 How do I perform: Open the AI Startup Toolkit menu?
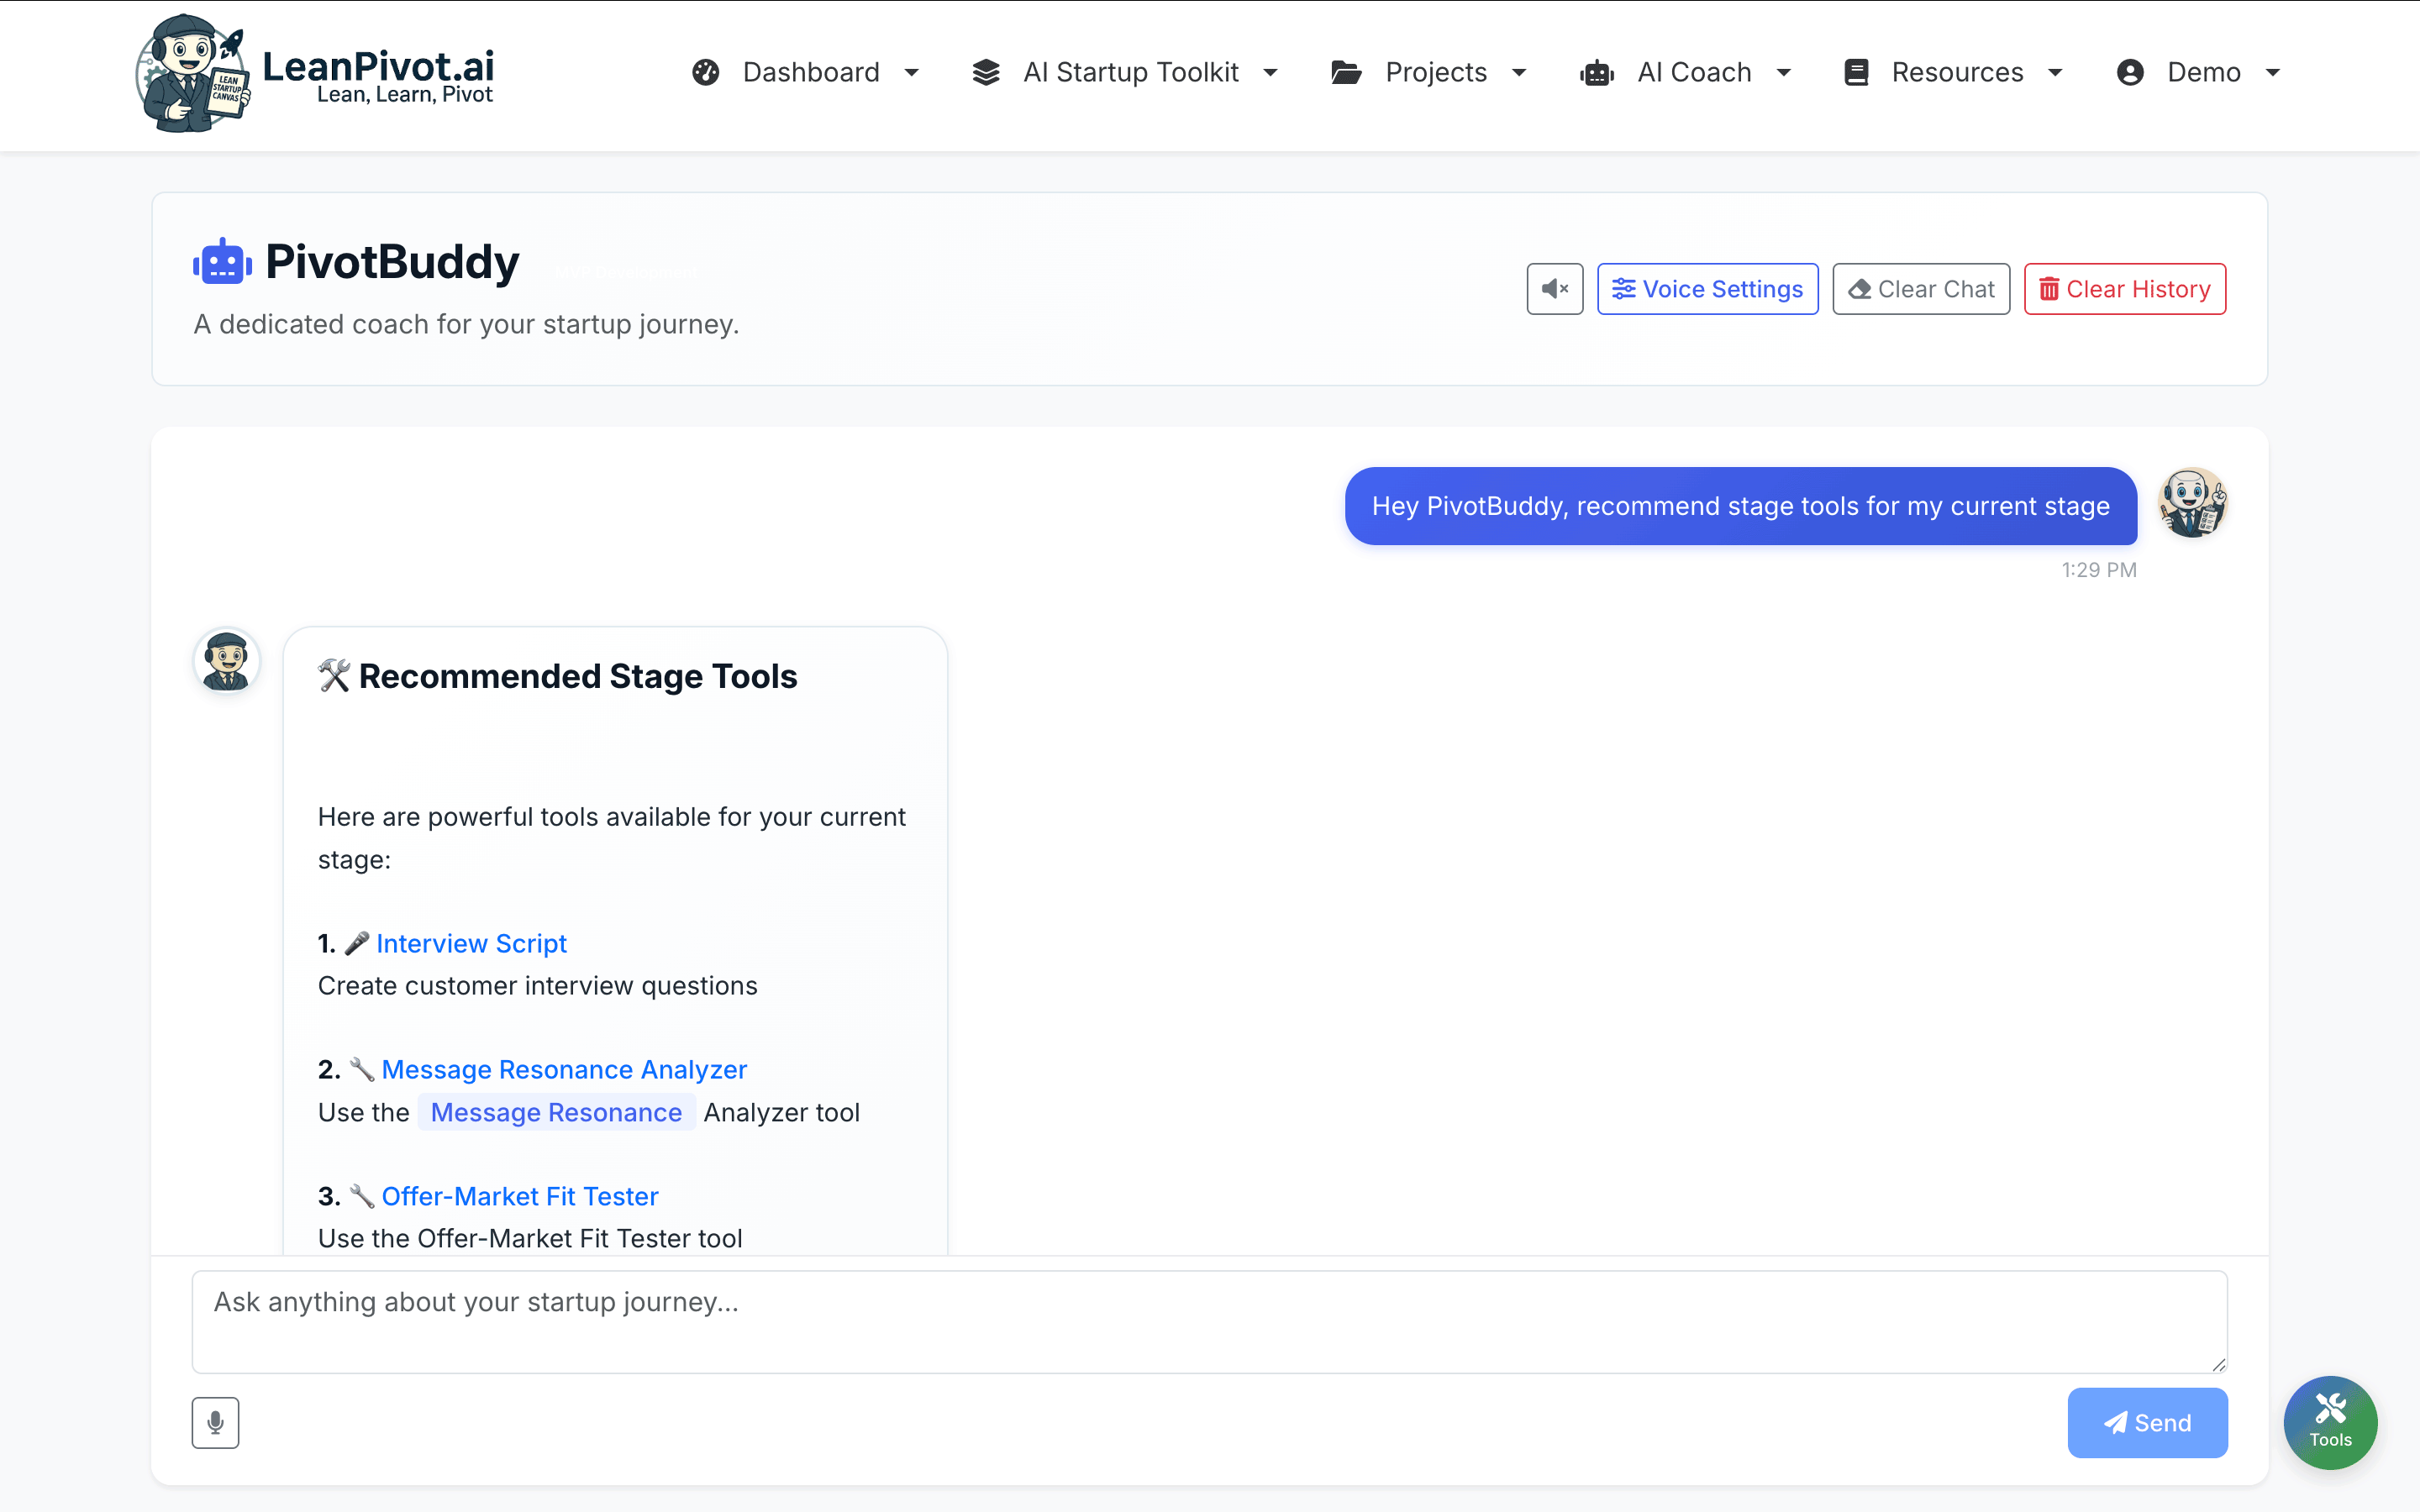tap(1129, 72)
